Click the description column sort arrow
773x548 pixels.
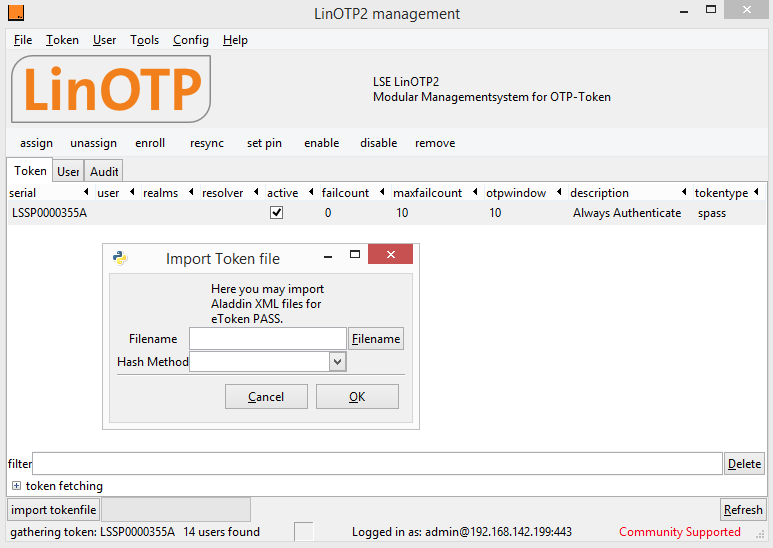(x=684, y=192)
